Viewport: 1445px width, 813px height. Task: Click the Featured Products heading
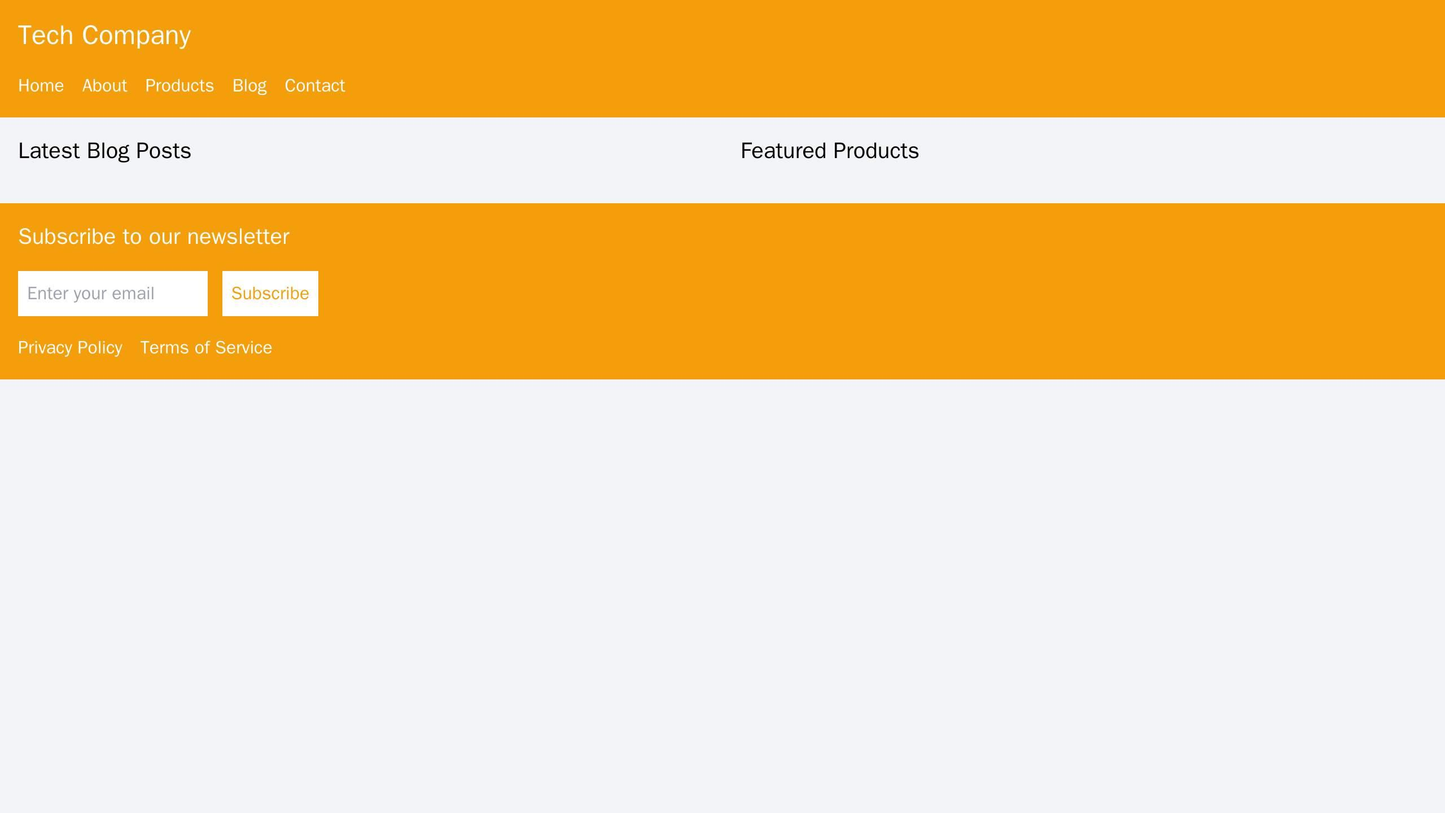829,151
